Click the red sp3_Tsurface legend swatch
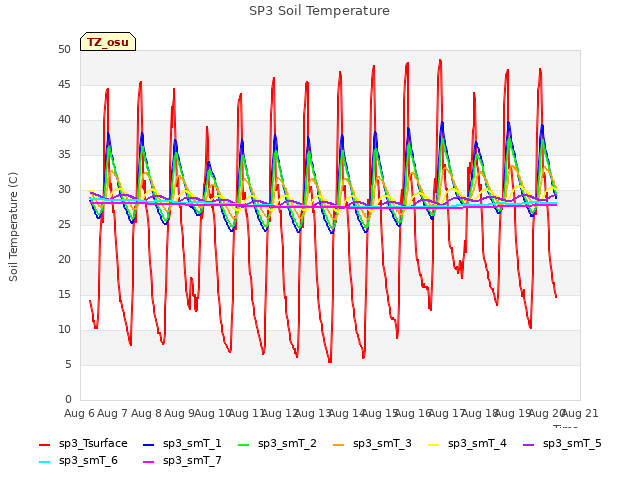The width and height of the screenshot is (640, 480). (x=44, y=444)
